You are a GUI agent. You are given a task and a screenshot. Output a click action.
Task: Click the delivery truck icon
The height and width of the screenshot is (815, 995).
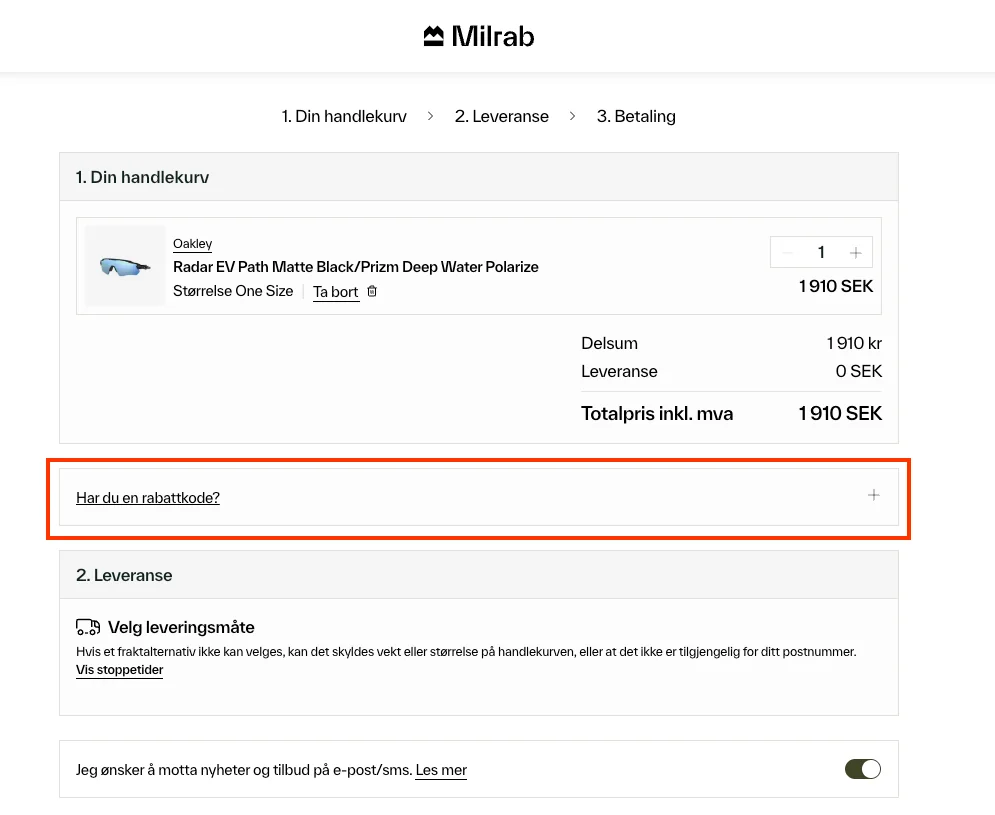[x=88, y=627]
